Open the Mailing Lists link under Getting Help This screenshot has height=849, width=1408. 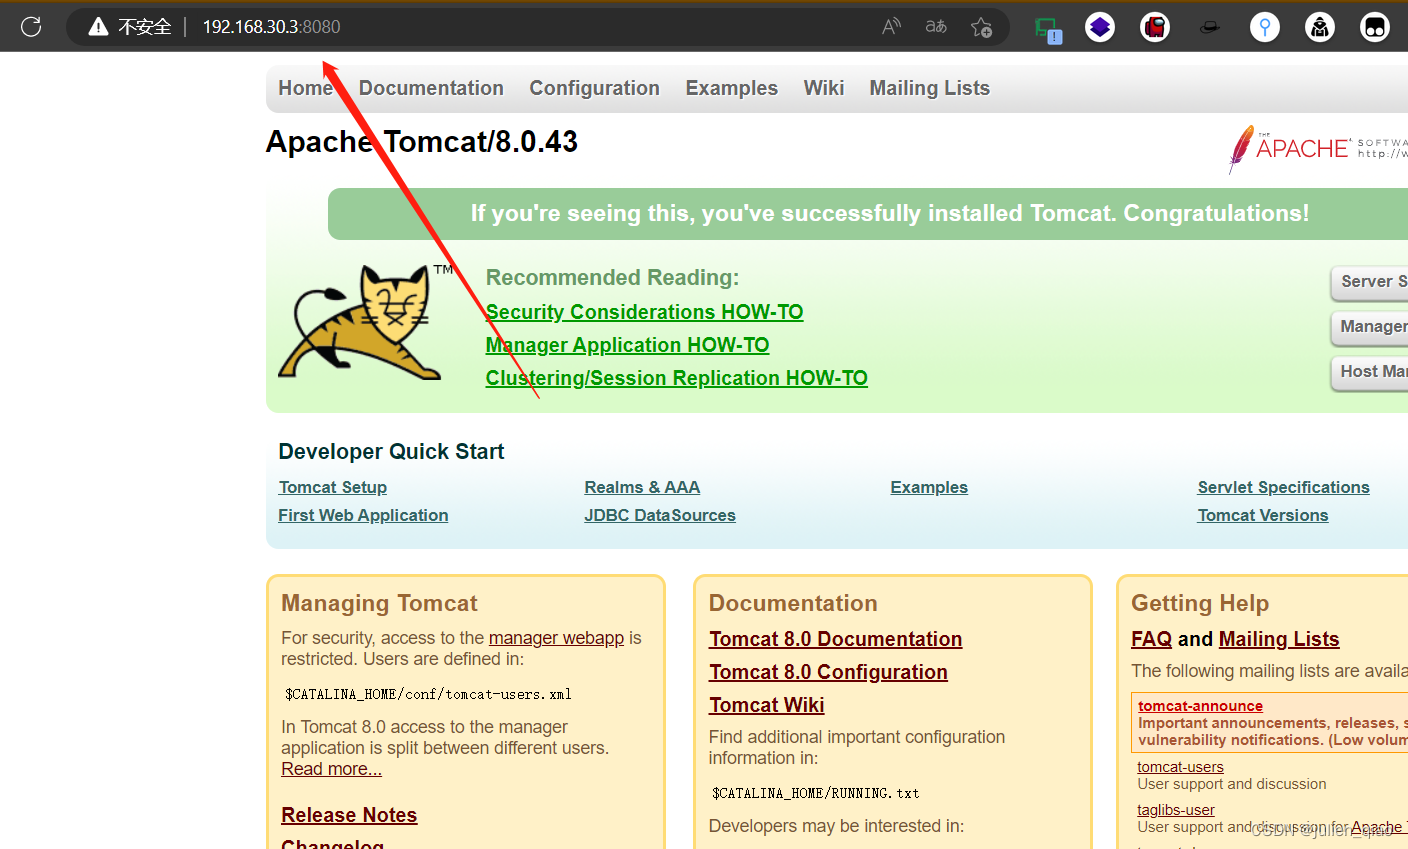tap(1279, 639)
